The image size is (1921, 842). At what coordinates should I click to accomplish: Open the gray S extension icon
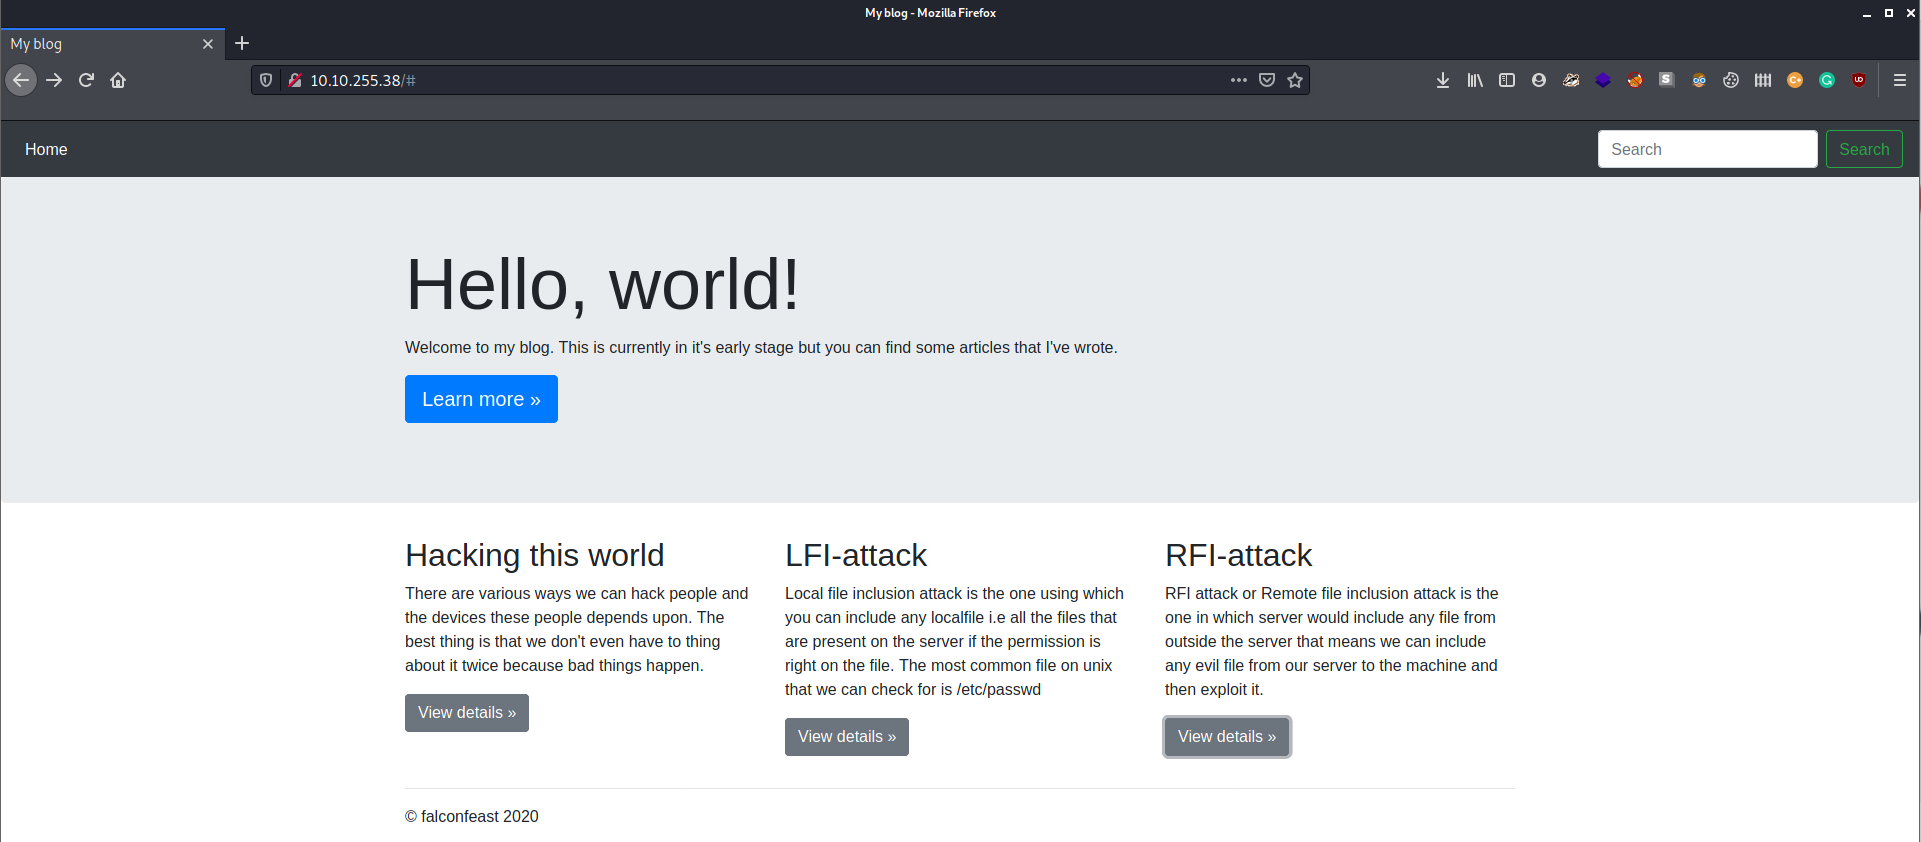pyautogui.click(x=1667, y=80)
